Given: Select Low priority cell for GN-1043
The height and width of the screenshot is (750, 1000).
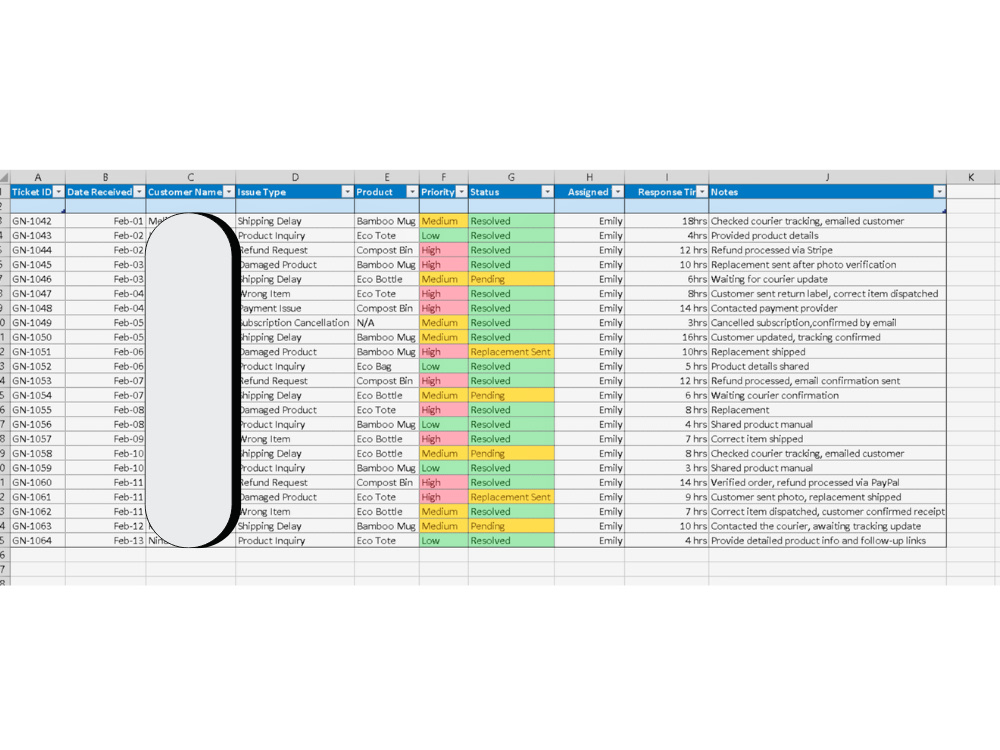Looking at the screenshot, I should coord(444,236).
